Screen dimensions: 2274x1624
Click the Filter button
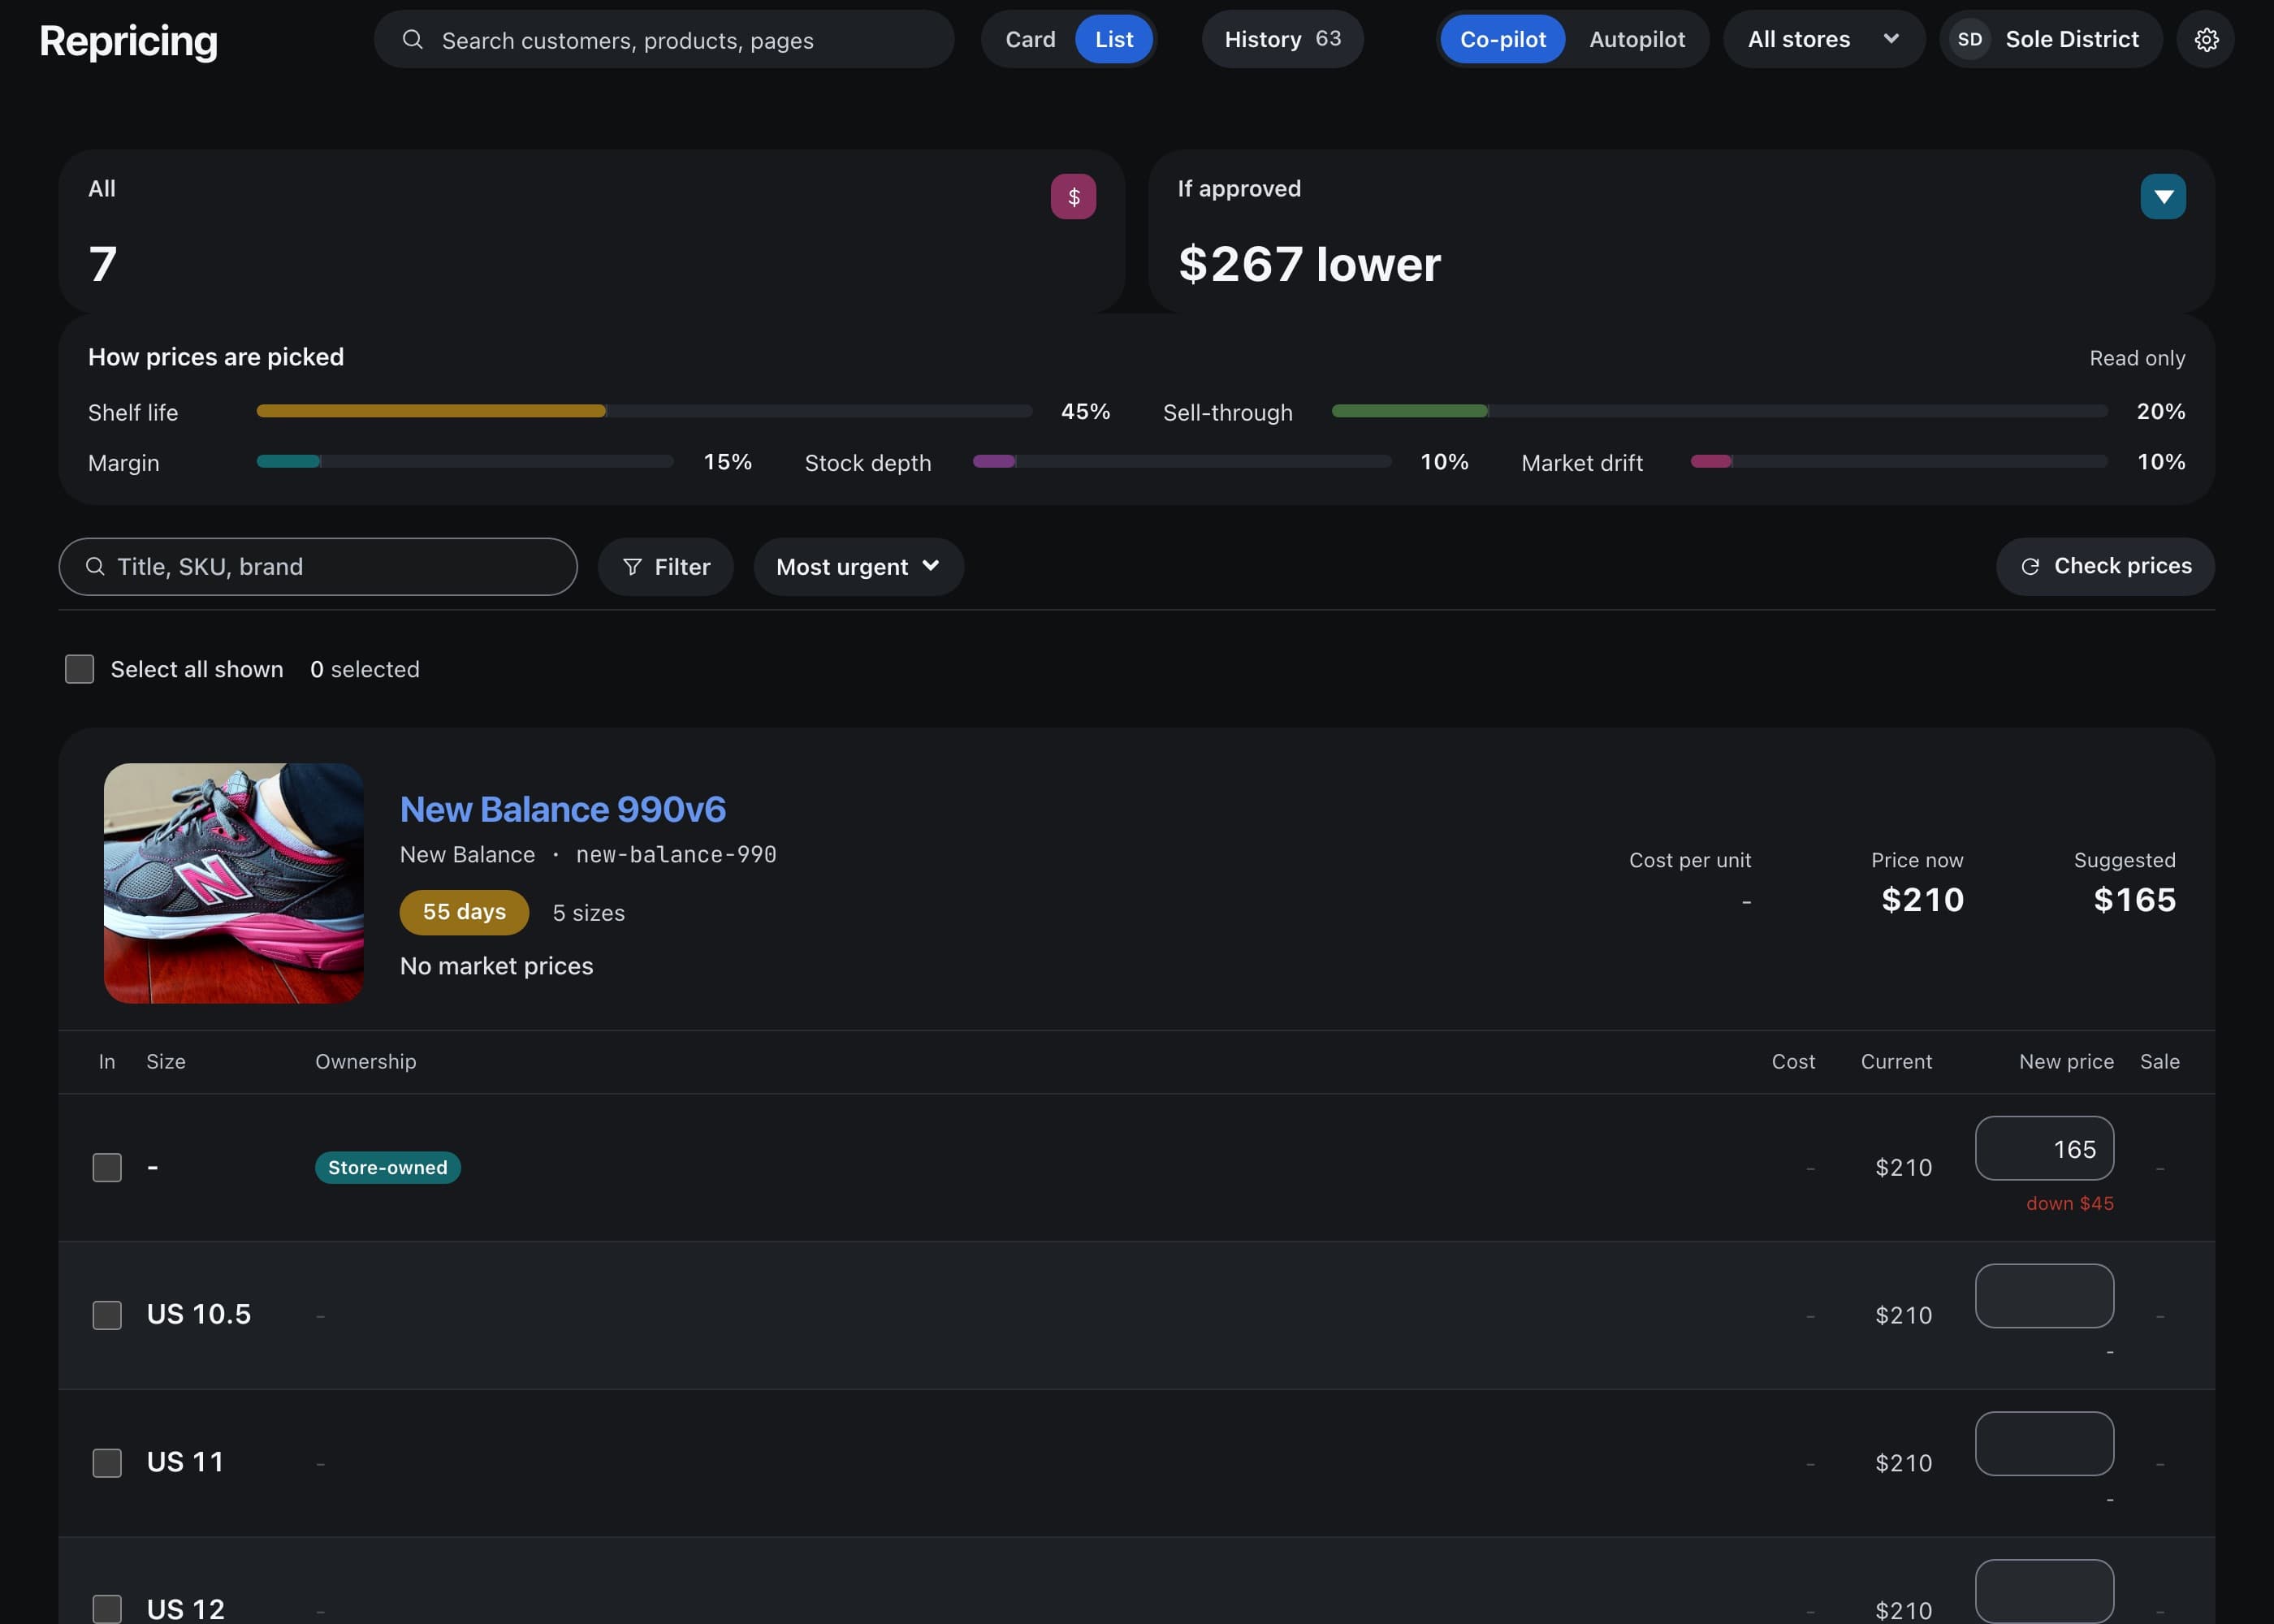tap(665, 567)
